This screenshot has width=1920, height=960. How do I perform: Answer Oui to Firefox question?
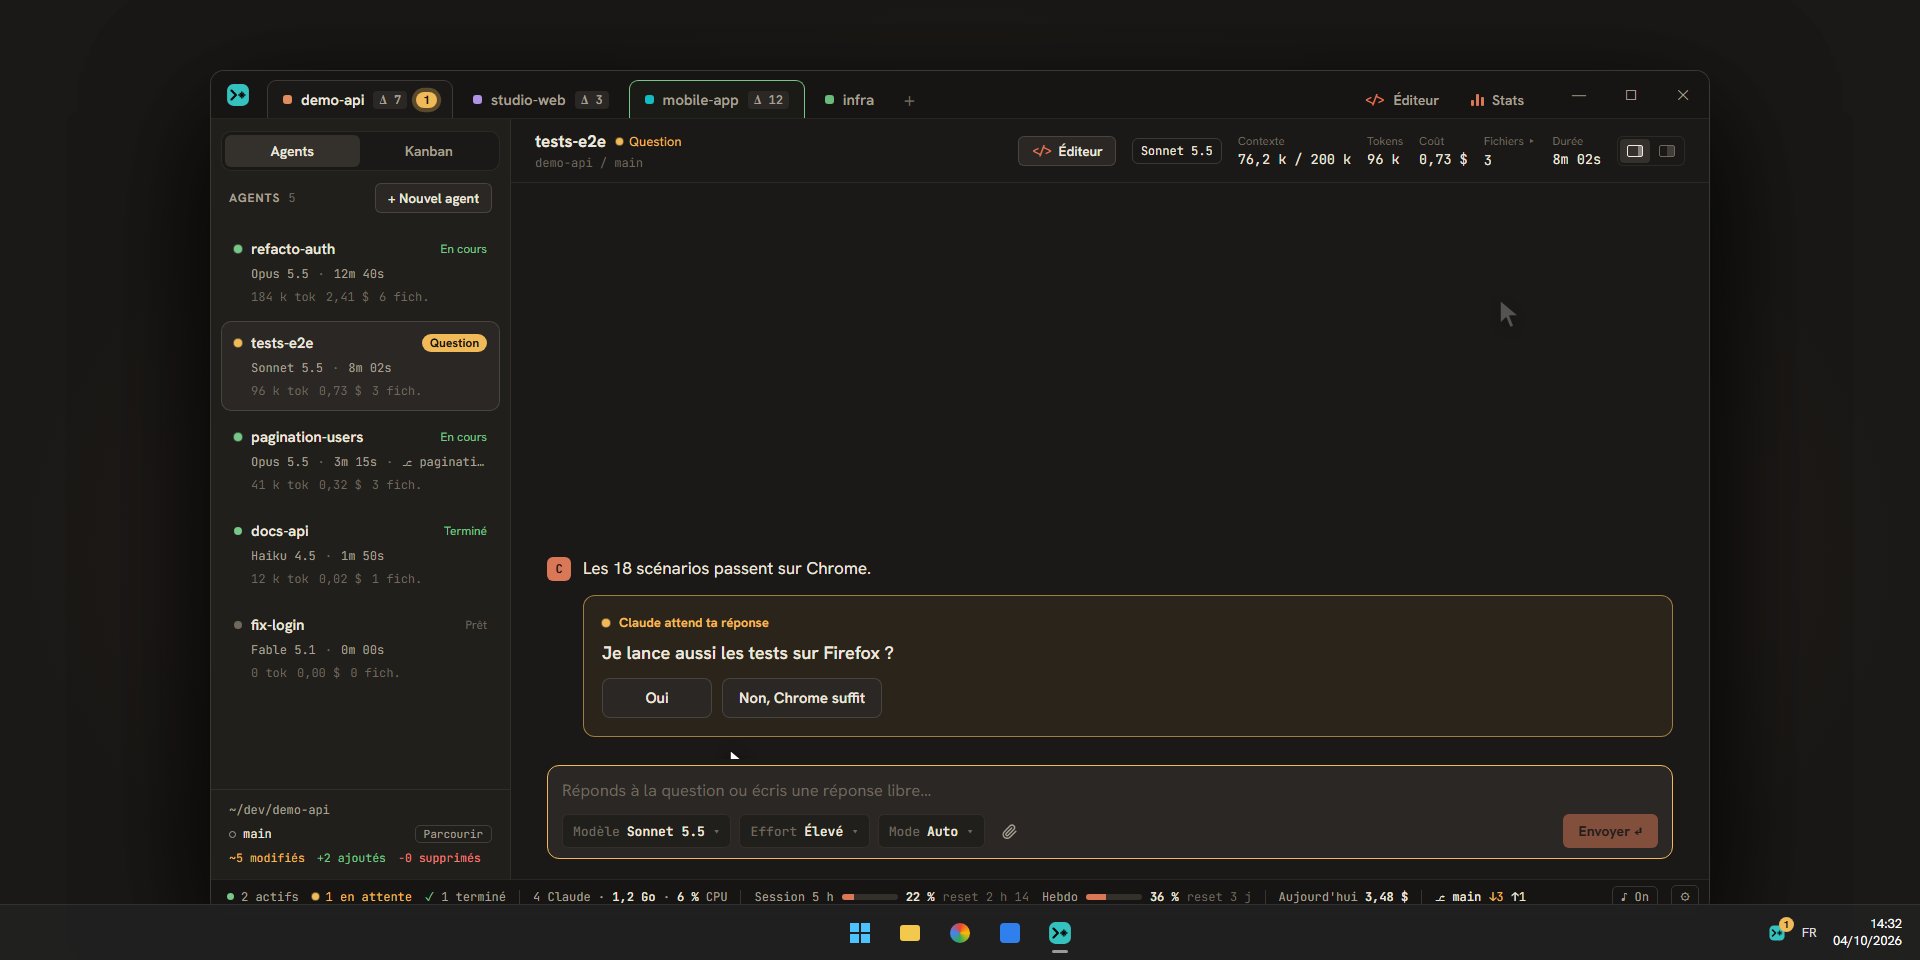[x=657, y=698]
